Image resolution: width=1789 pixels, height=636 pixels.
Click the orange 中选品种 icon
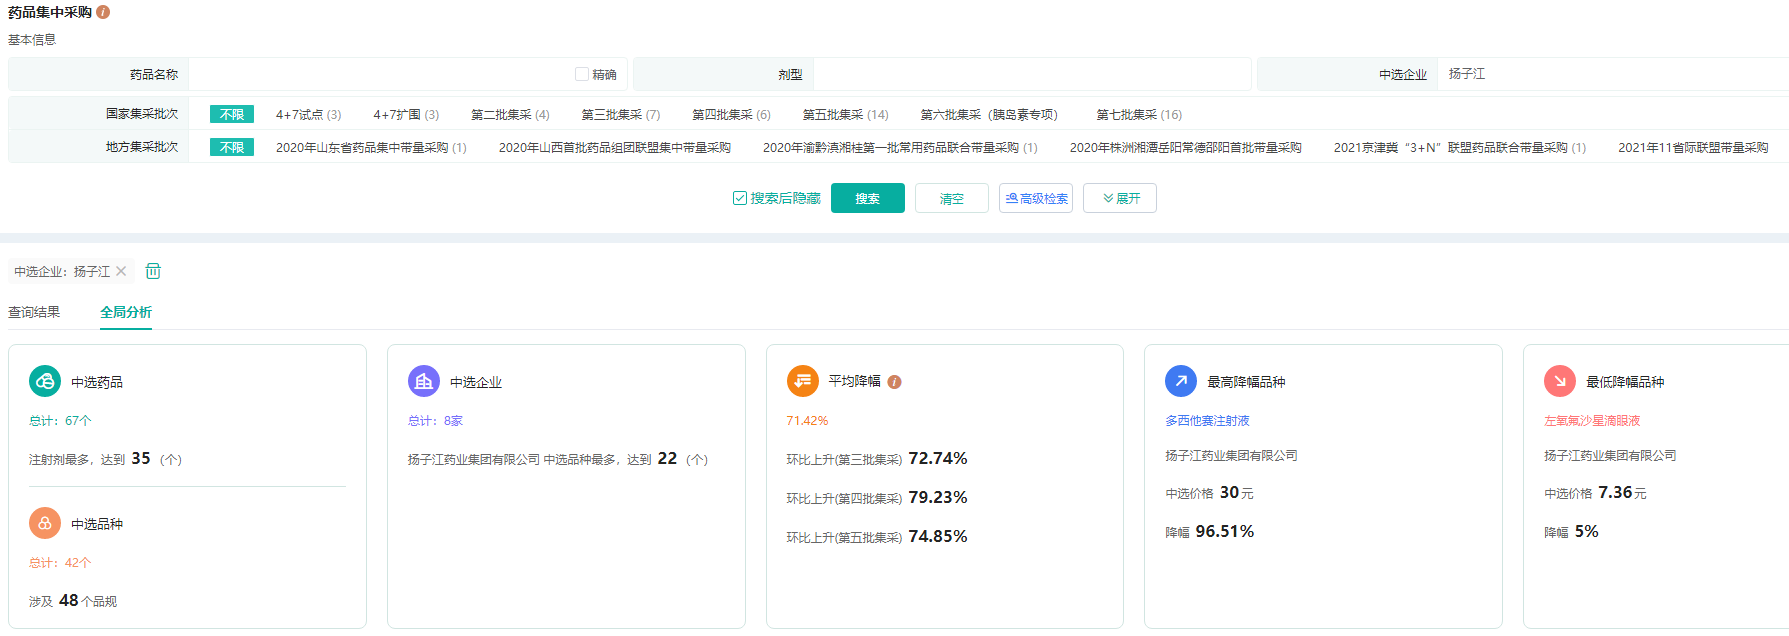(x=45, y=523)
